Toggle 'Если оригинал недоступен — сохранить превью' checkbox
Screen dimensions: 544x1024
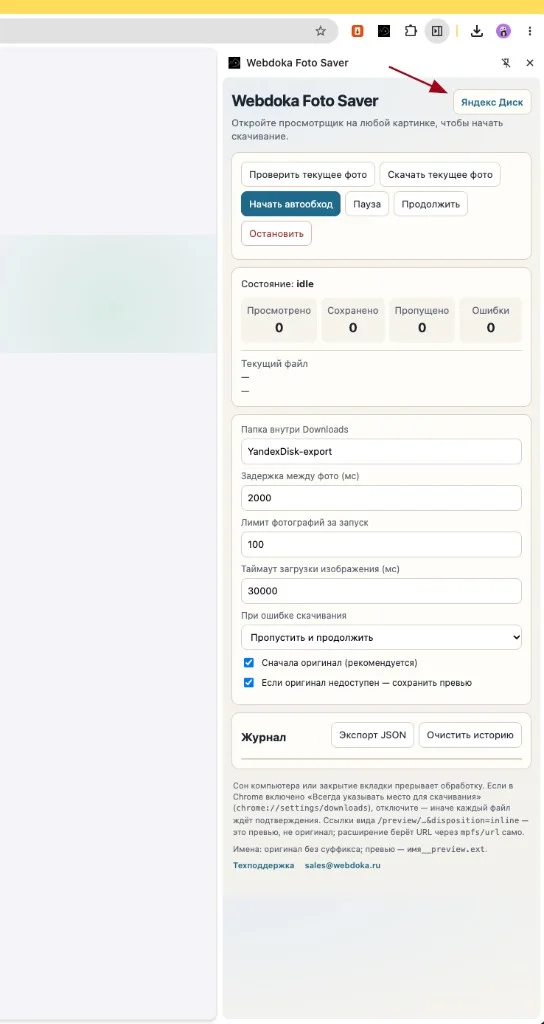(249, 682)
